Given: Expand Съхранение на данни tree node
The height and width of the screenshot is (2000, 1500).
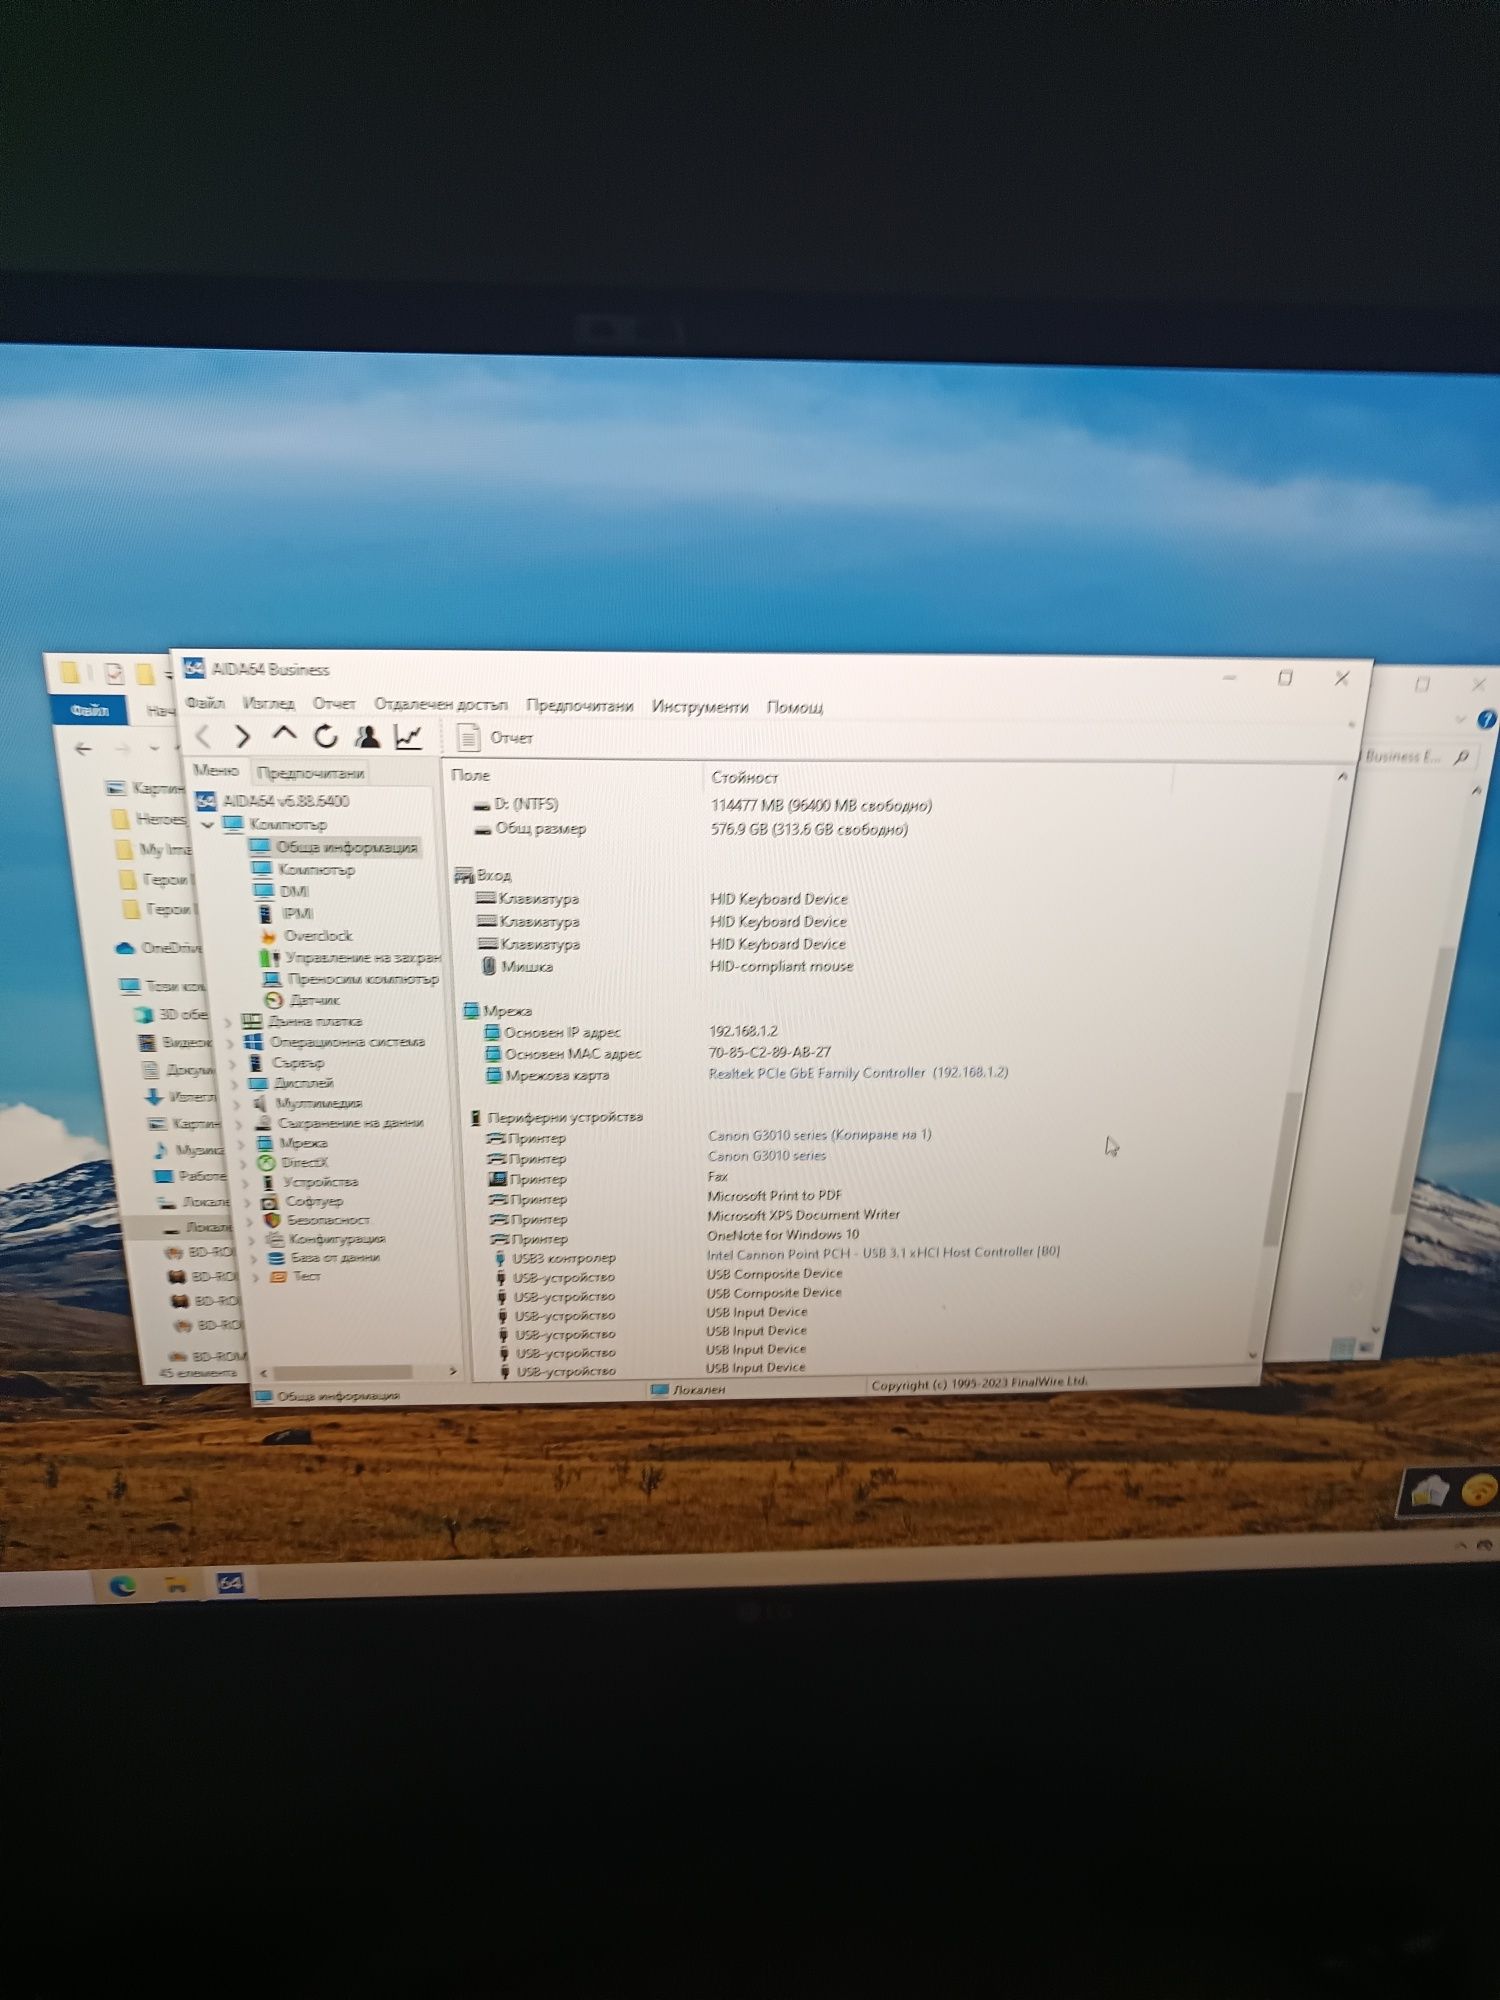Looking at the screenshot, I should pos(240,1125).
